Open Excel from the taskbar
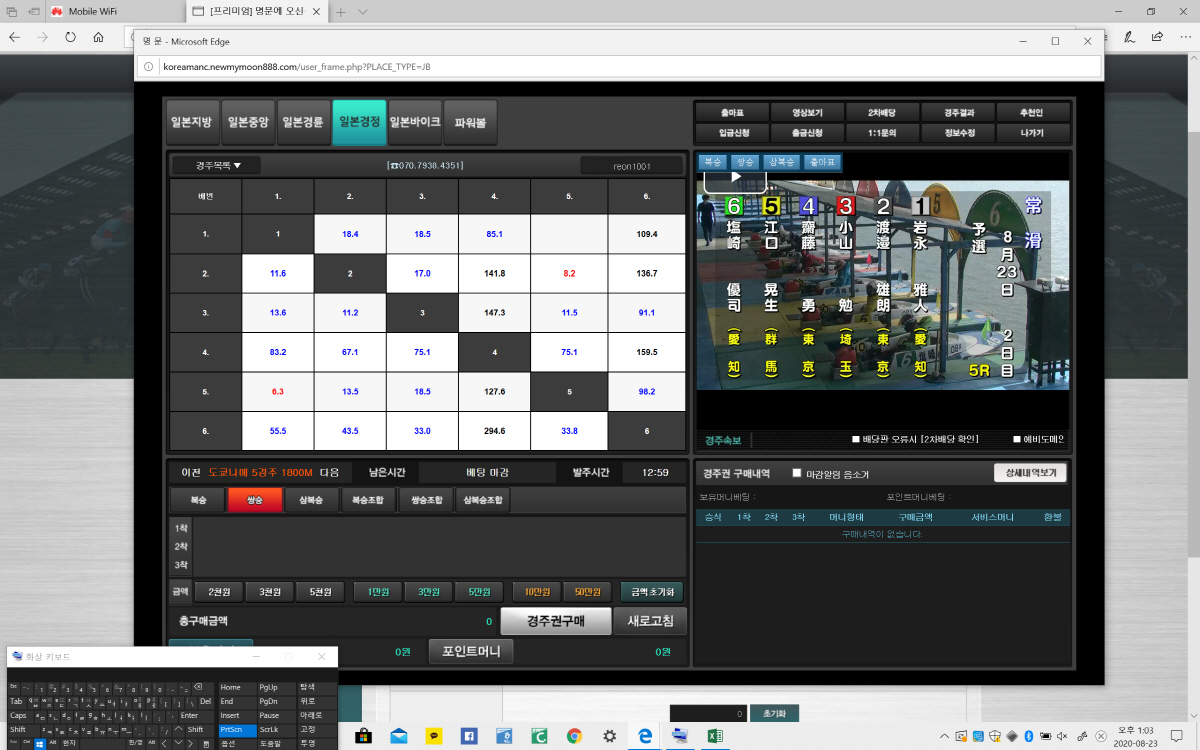Screen dimensions: 1200x750 tap(715, 736)
